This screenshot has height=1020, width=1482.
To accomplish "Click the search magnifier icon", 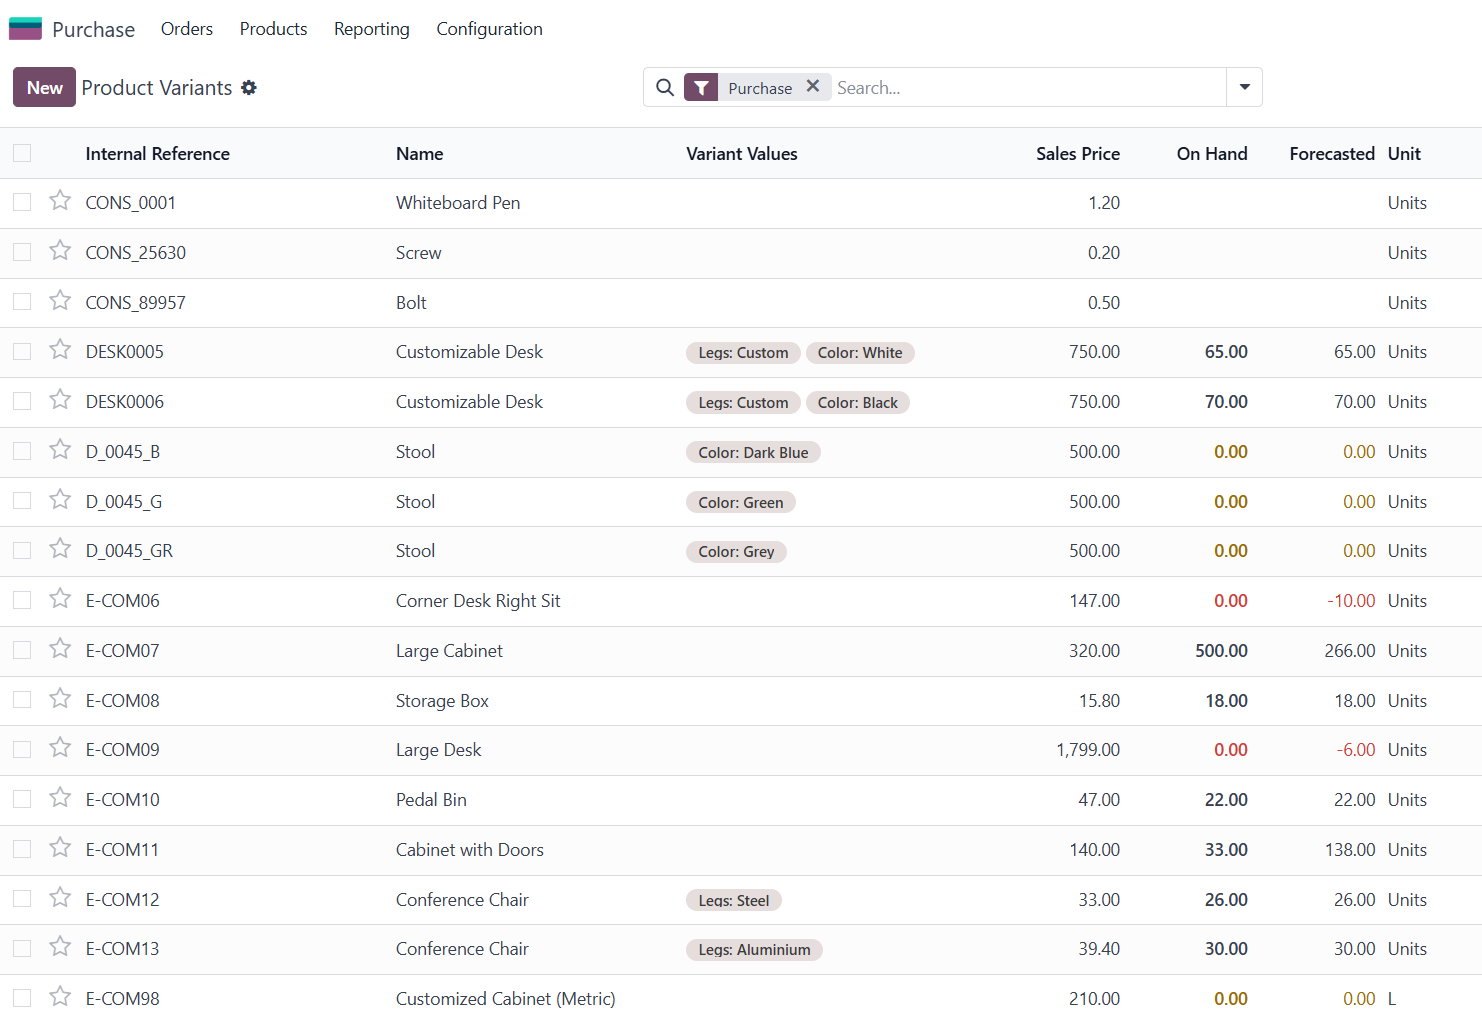I will point(665,88).
